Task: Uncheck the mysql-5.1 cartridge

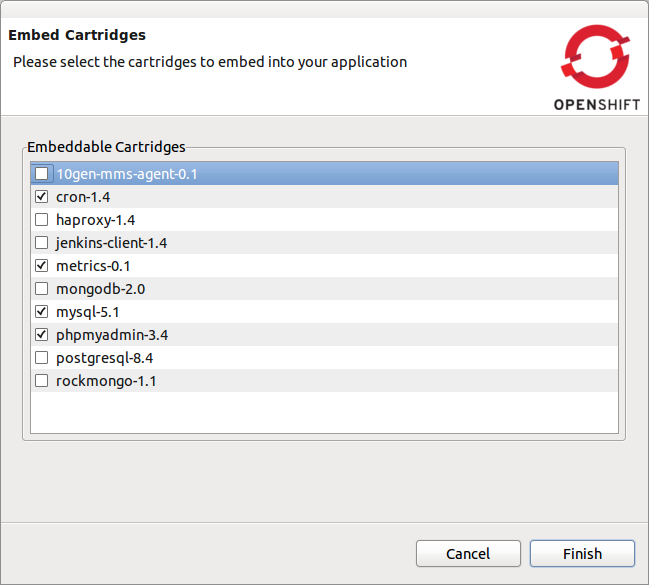Action: (x=41, y=312)
